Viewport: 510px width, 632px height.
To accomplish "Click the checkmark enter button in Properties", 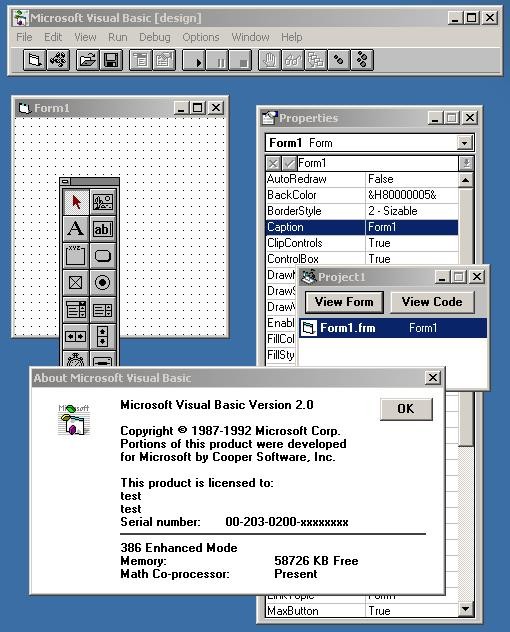I will tap(289, 163).
